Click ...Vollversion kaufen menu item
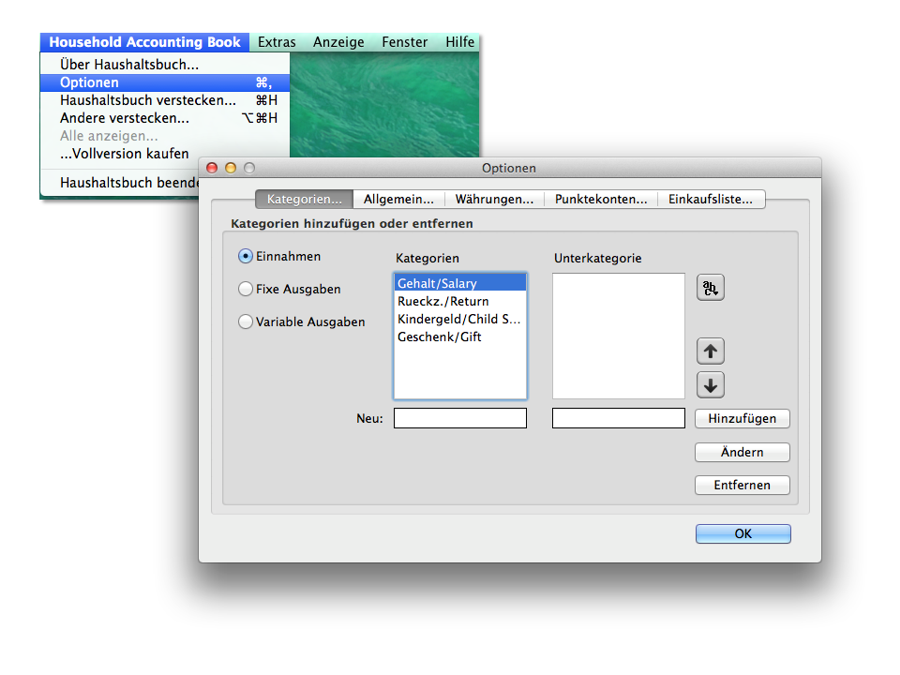 [124, 154]
